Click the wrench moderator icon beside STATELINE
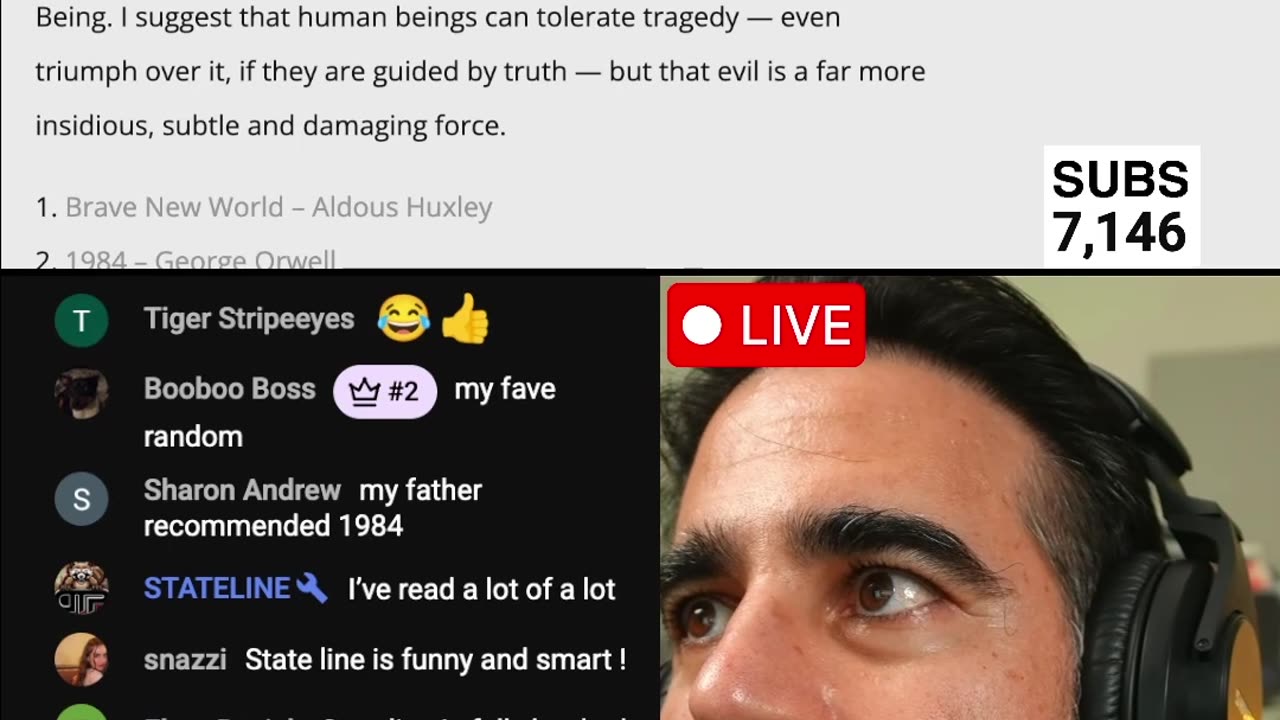1280x720 pixels. click(x=312, y=588)
